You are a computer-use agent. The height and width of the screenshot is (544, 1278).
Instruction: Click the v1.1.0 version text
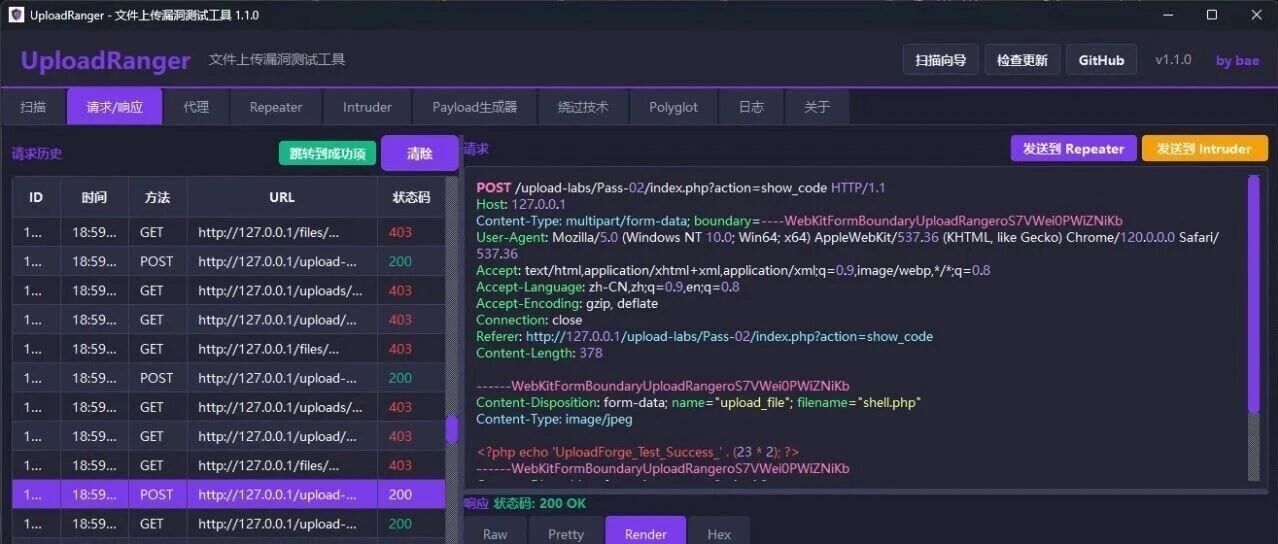click(1173, 60)
